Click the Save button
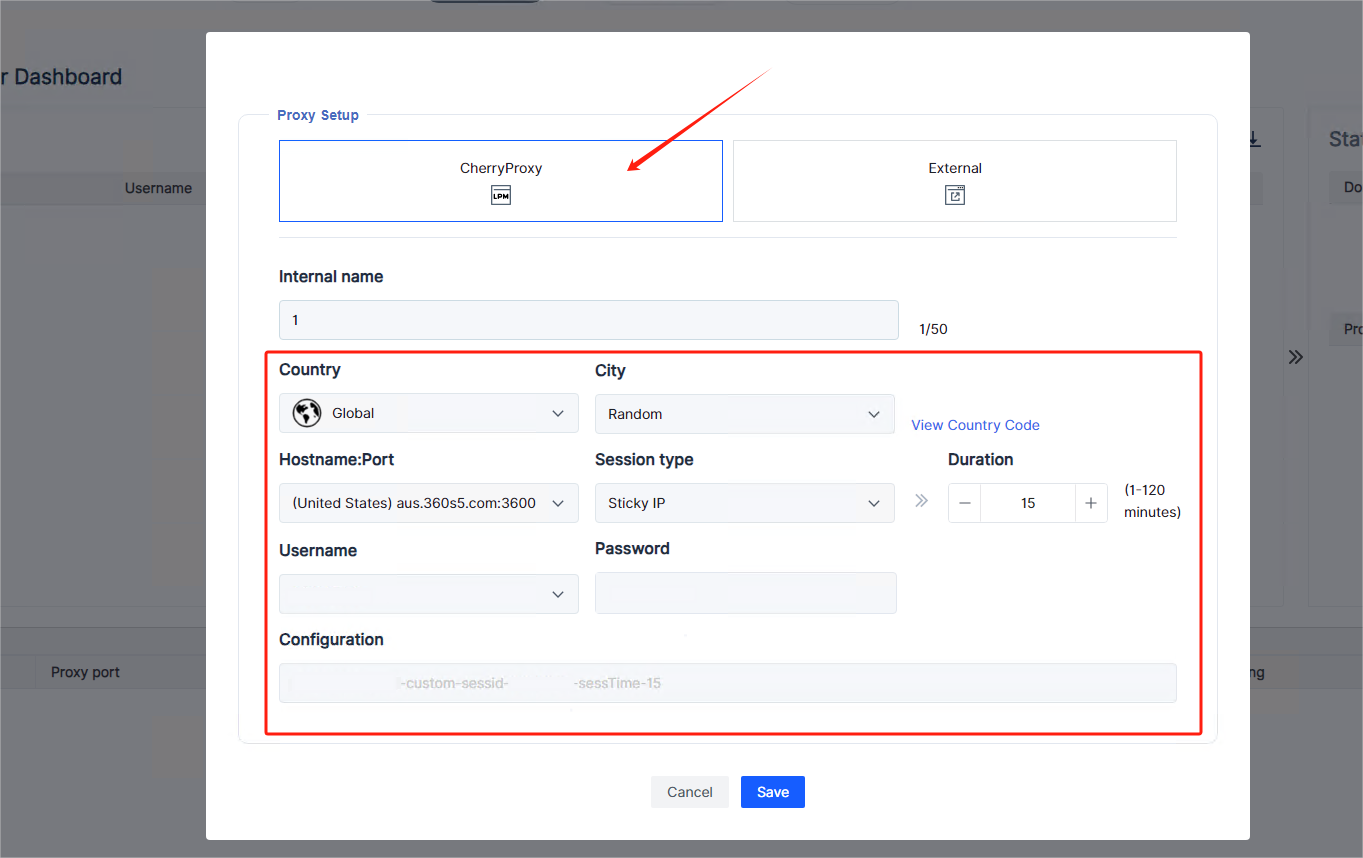This screenshot has width=1363, height=858. 772,792
